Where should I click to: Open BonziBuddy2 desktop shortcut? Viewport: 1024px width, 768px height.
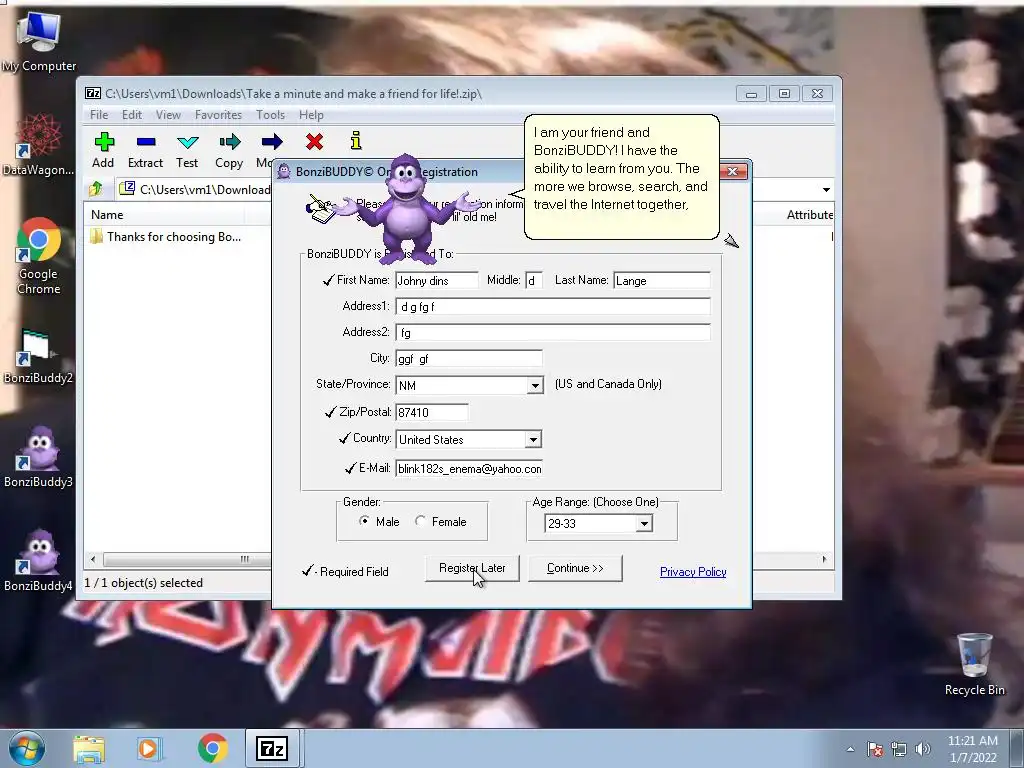(x=39, y=357)
